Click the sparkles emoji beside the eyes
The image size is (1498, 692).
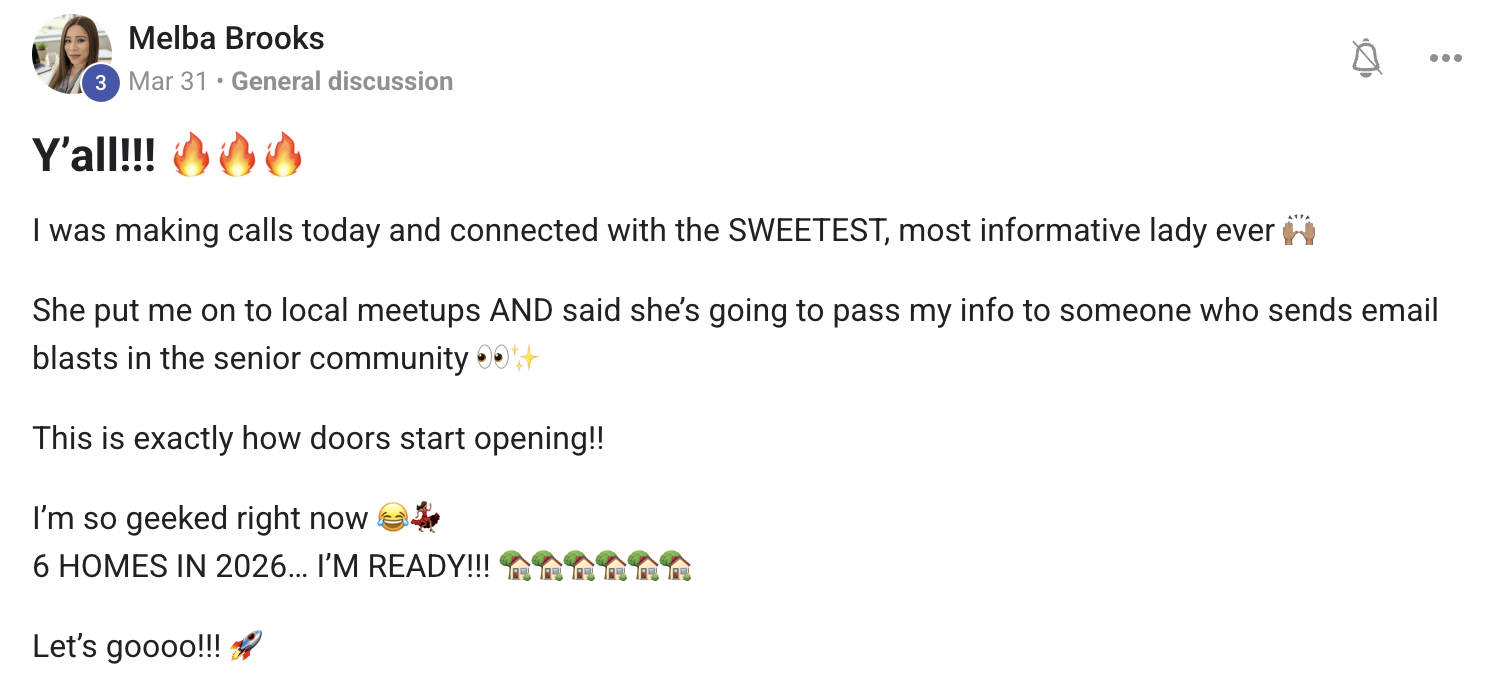point(525,358)
